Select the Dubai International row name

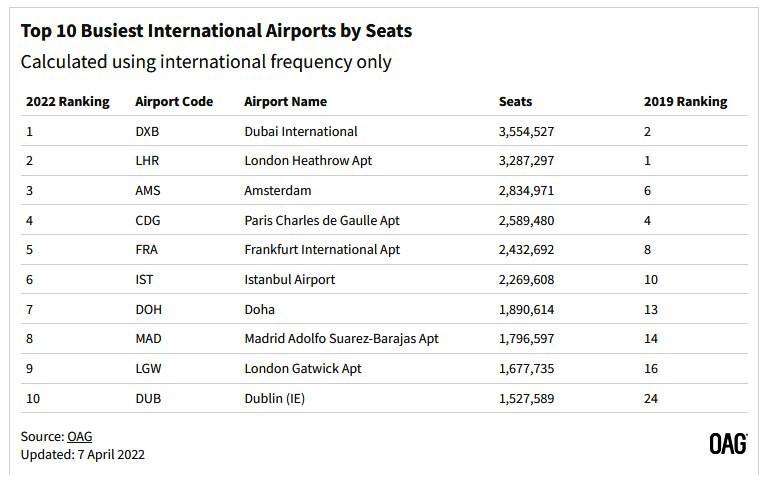(x=301, y=132)
